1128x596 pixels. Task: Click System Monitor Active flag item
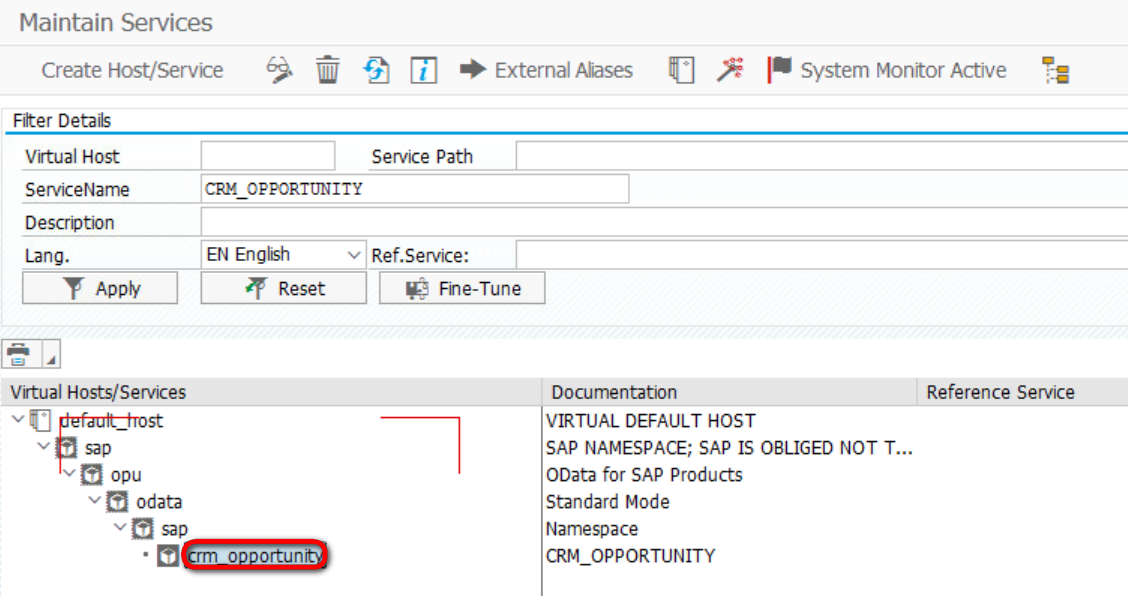(x=886, y=70)
